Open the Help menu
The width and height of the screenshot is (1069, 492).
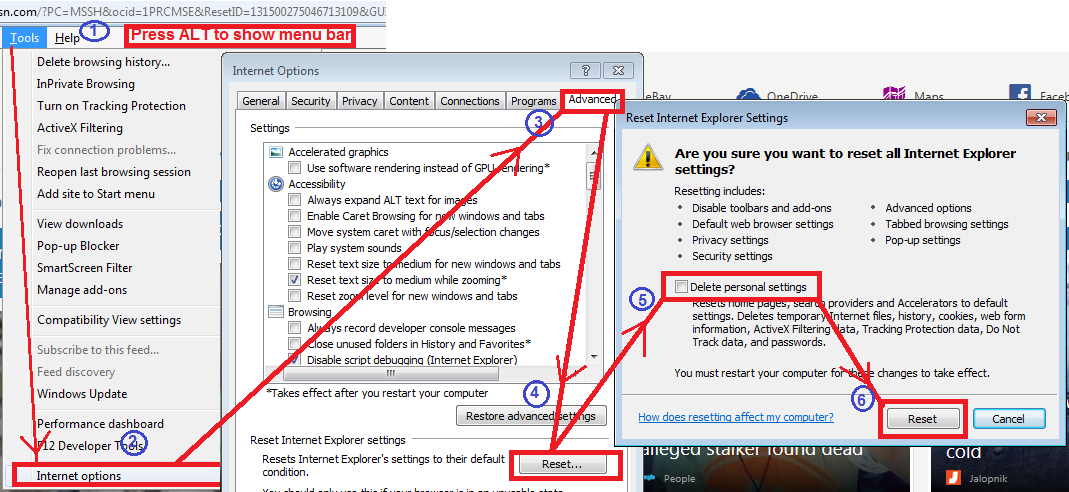(x=67, y=38)
